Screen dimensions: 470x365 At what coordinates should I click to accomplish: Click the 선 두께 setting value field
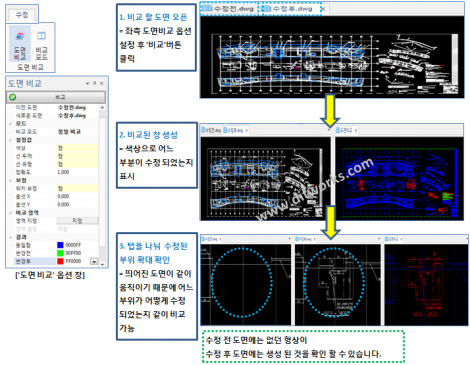77,156
